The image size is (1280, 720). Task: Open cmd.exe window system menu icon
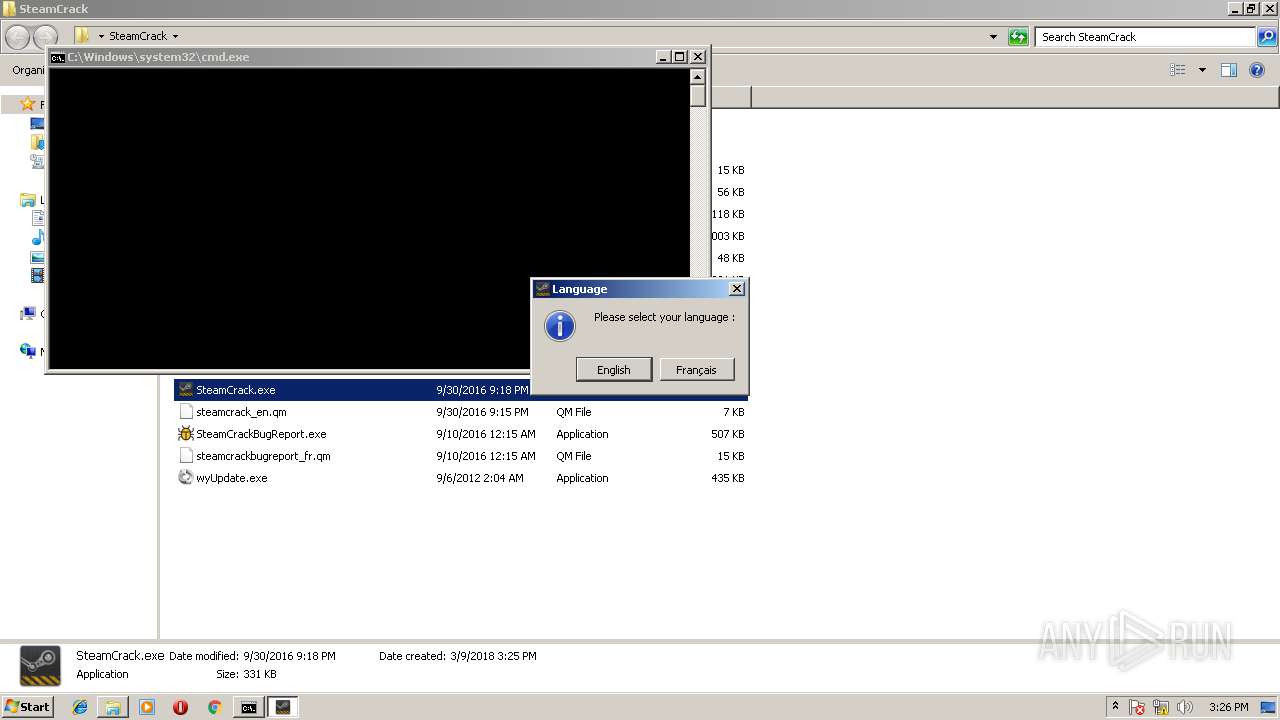[x=58, y=57]
